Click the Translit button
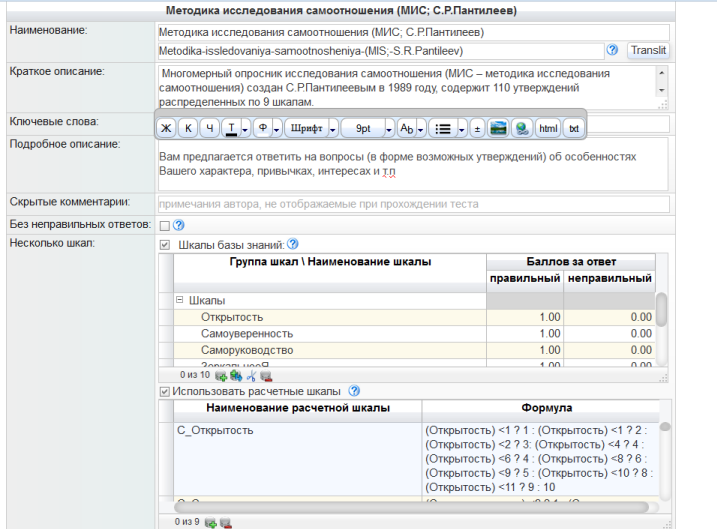 tap(648, 50)
